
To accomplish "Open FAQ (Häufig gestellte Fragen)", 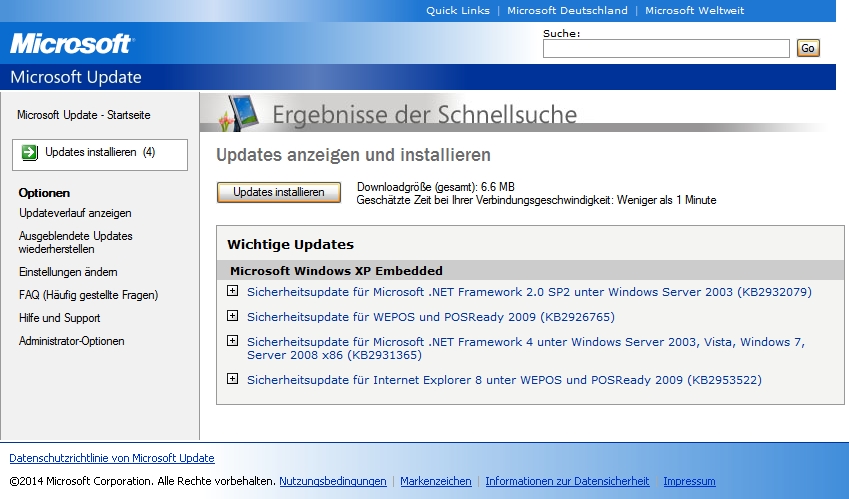I will 88,296.
